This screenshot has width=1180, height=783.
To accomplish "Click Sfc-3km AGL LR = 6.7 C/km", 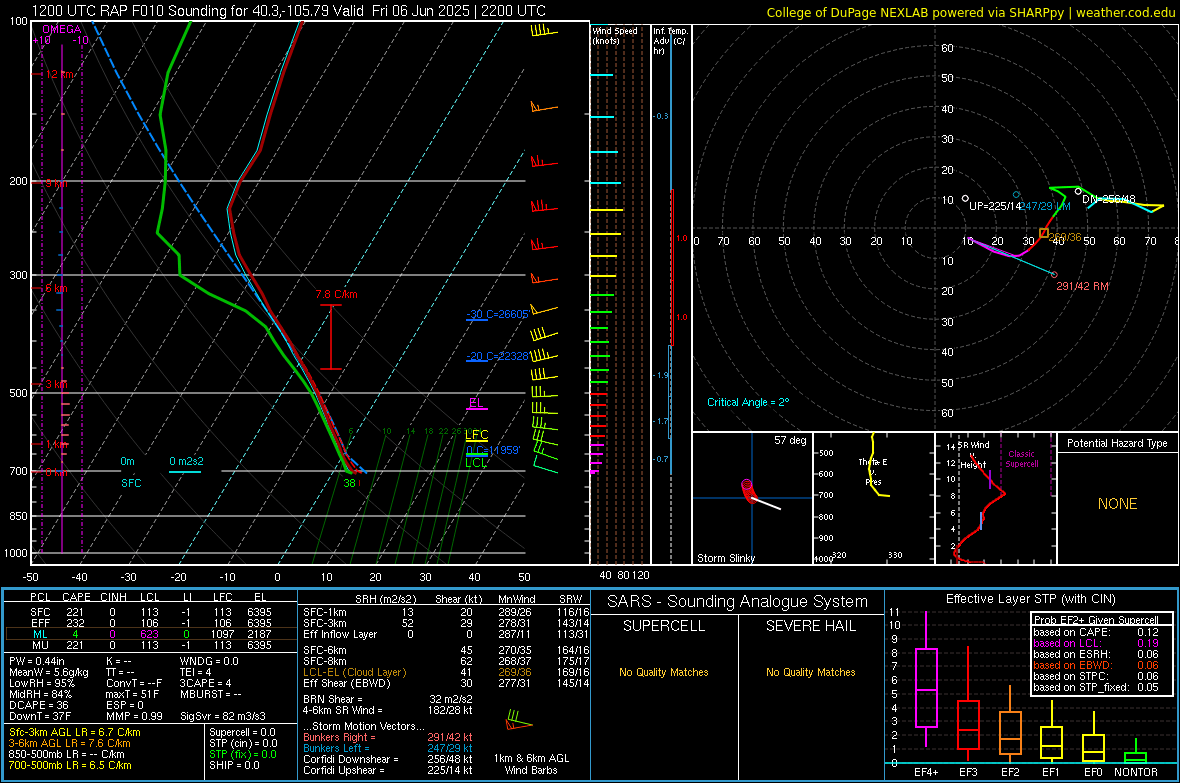I will click(x=75, y=732).
